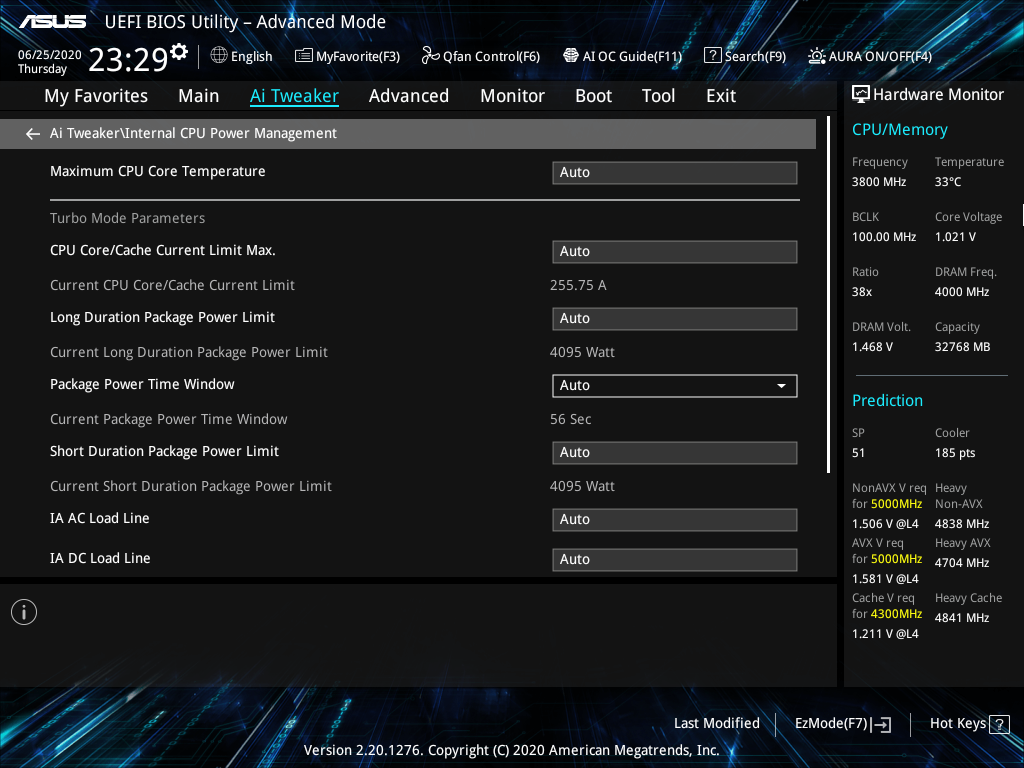Edit IA DC Load Line field
The width and height of the screenshot is (1024, 768).
coord(675,560)
